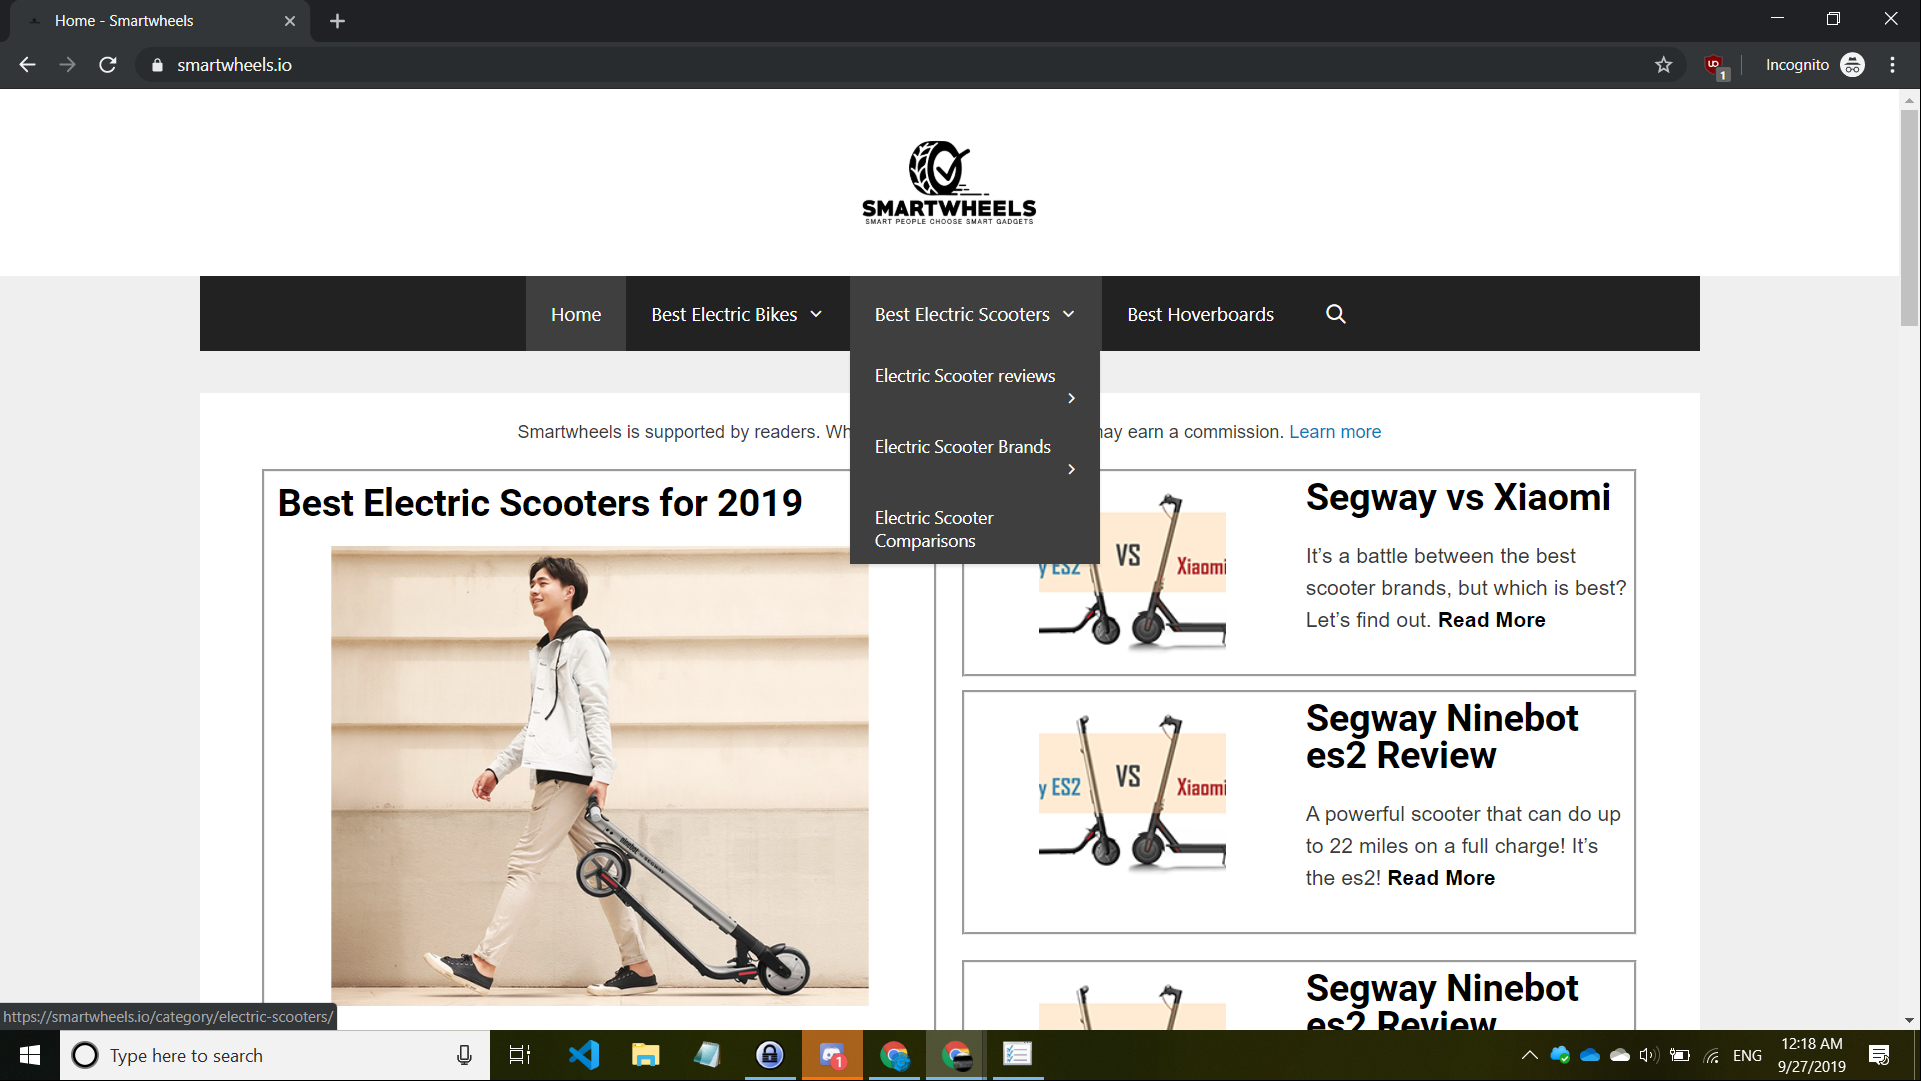Select Electric Scooter Comparisons menu item

(x=933, y=529)
